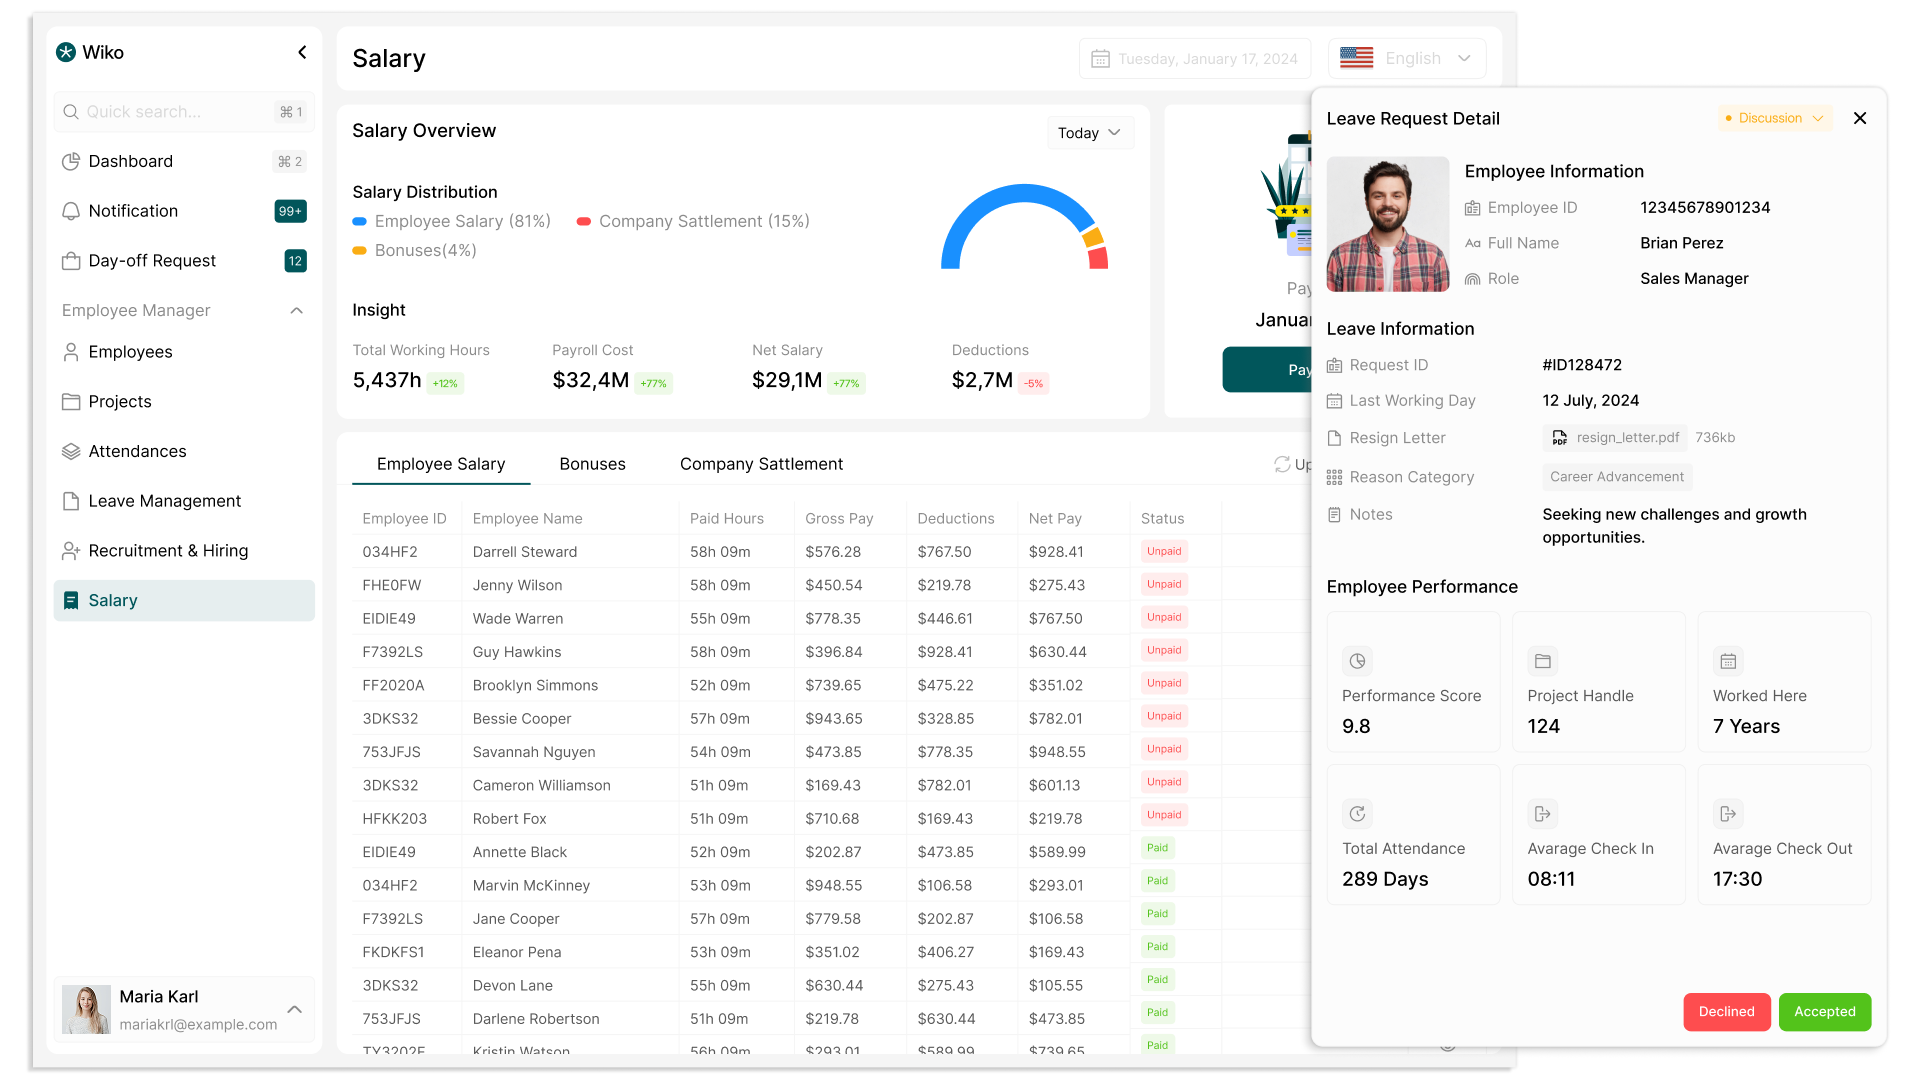1920x1080 pixels.
Task: Switch to the Bonuses tab
Action: (x=592, y=464)
